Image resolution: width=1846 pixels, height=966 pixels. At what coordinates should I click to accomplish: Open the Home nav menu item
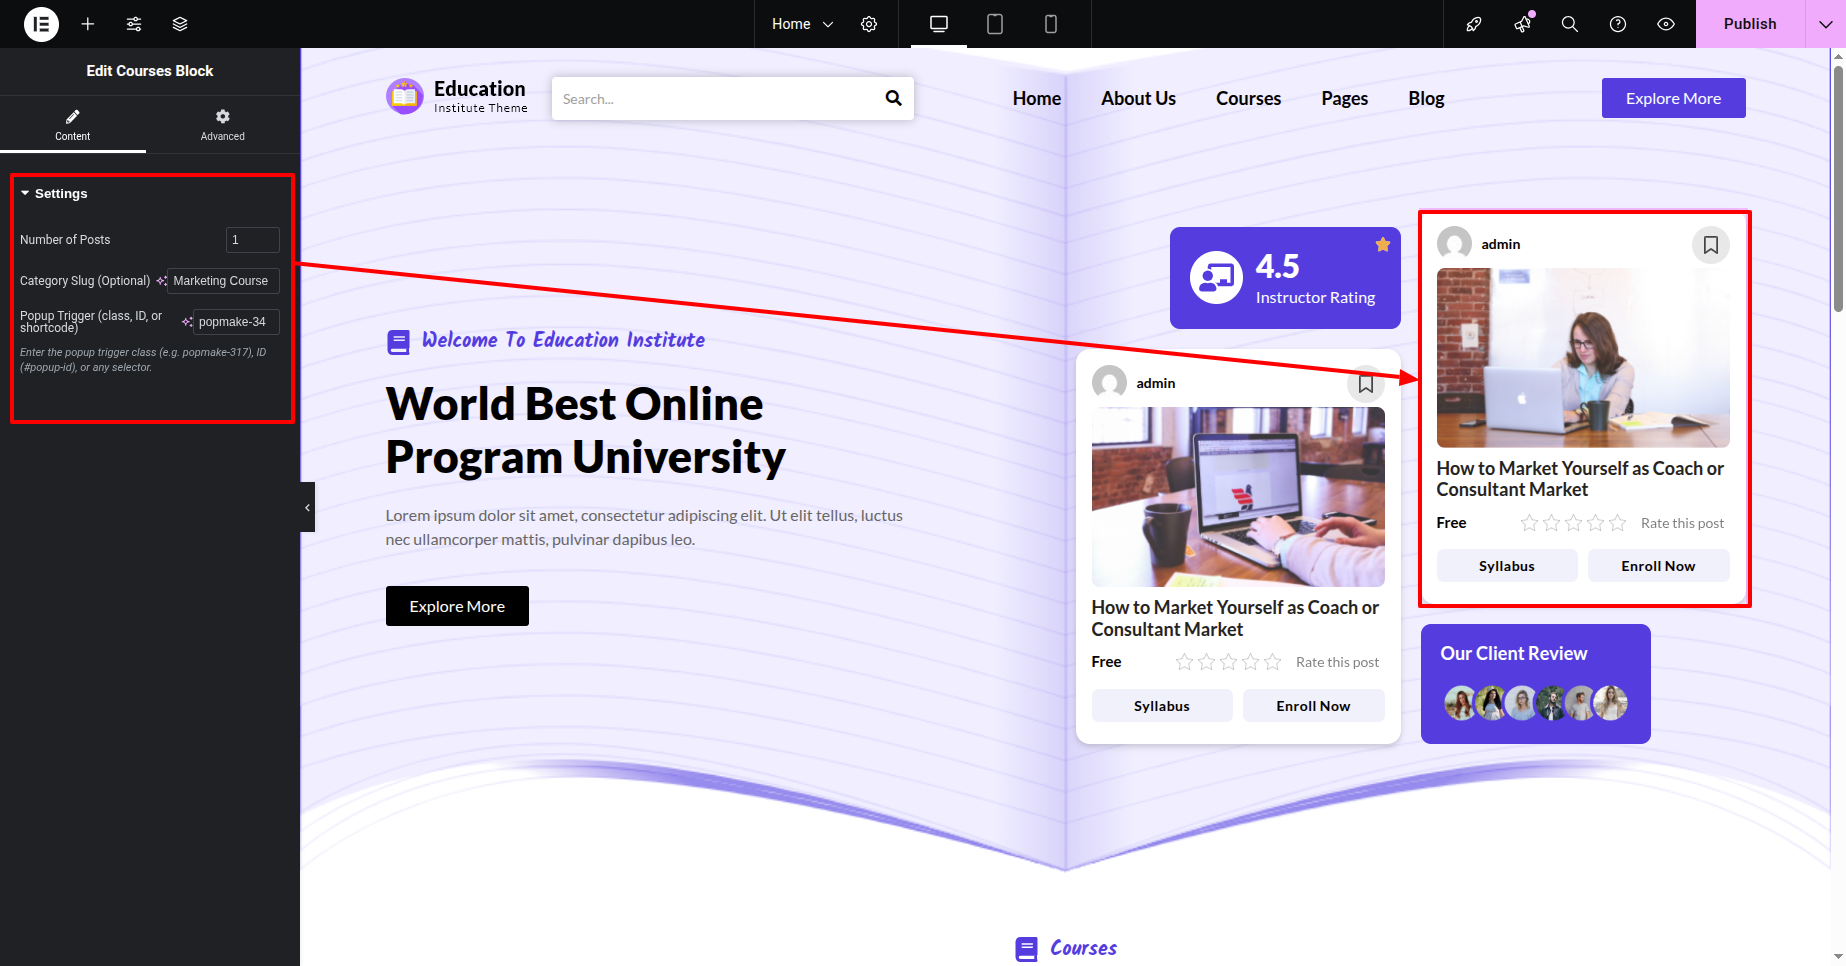(x=1037, y=99)
